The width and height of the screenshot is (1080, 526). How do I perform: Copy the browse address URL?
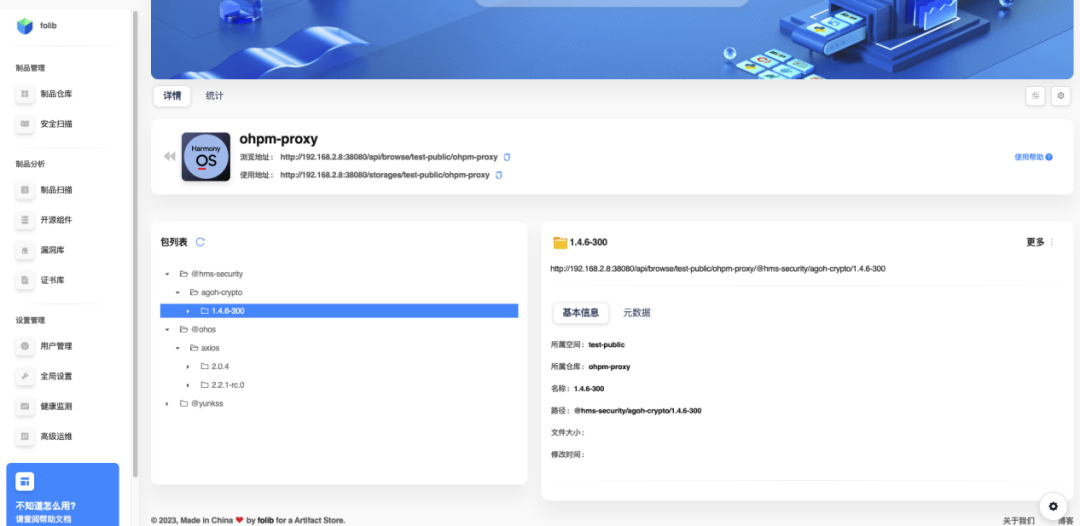click(507, 157)
